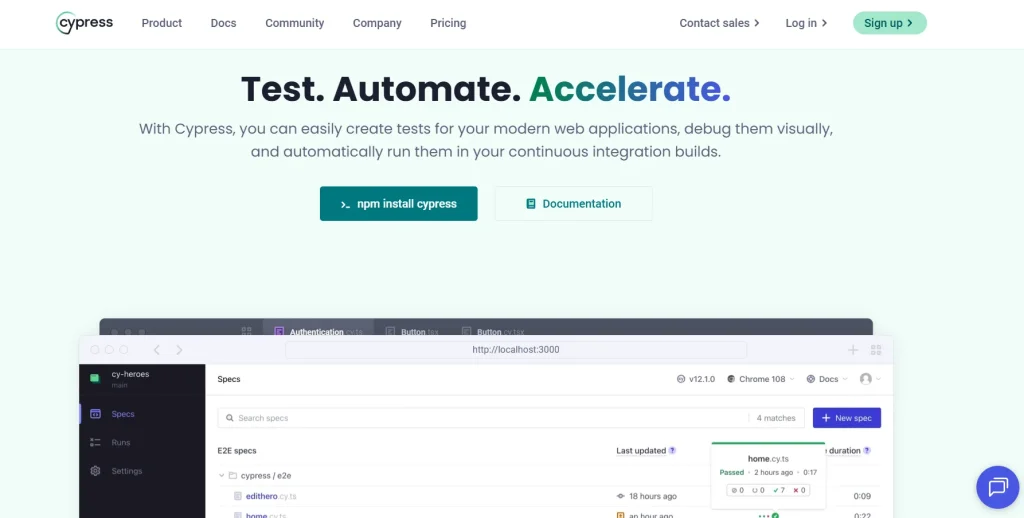Click Contact sales link
Image resolution: width=1024 pixels, height=518 pixels.
coord(720,23)
